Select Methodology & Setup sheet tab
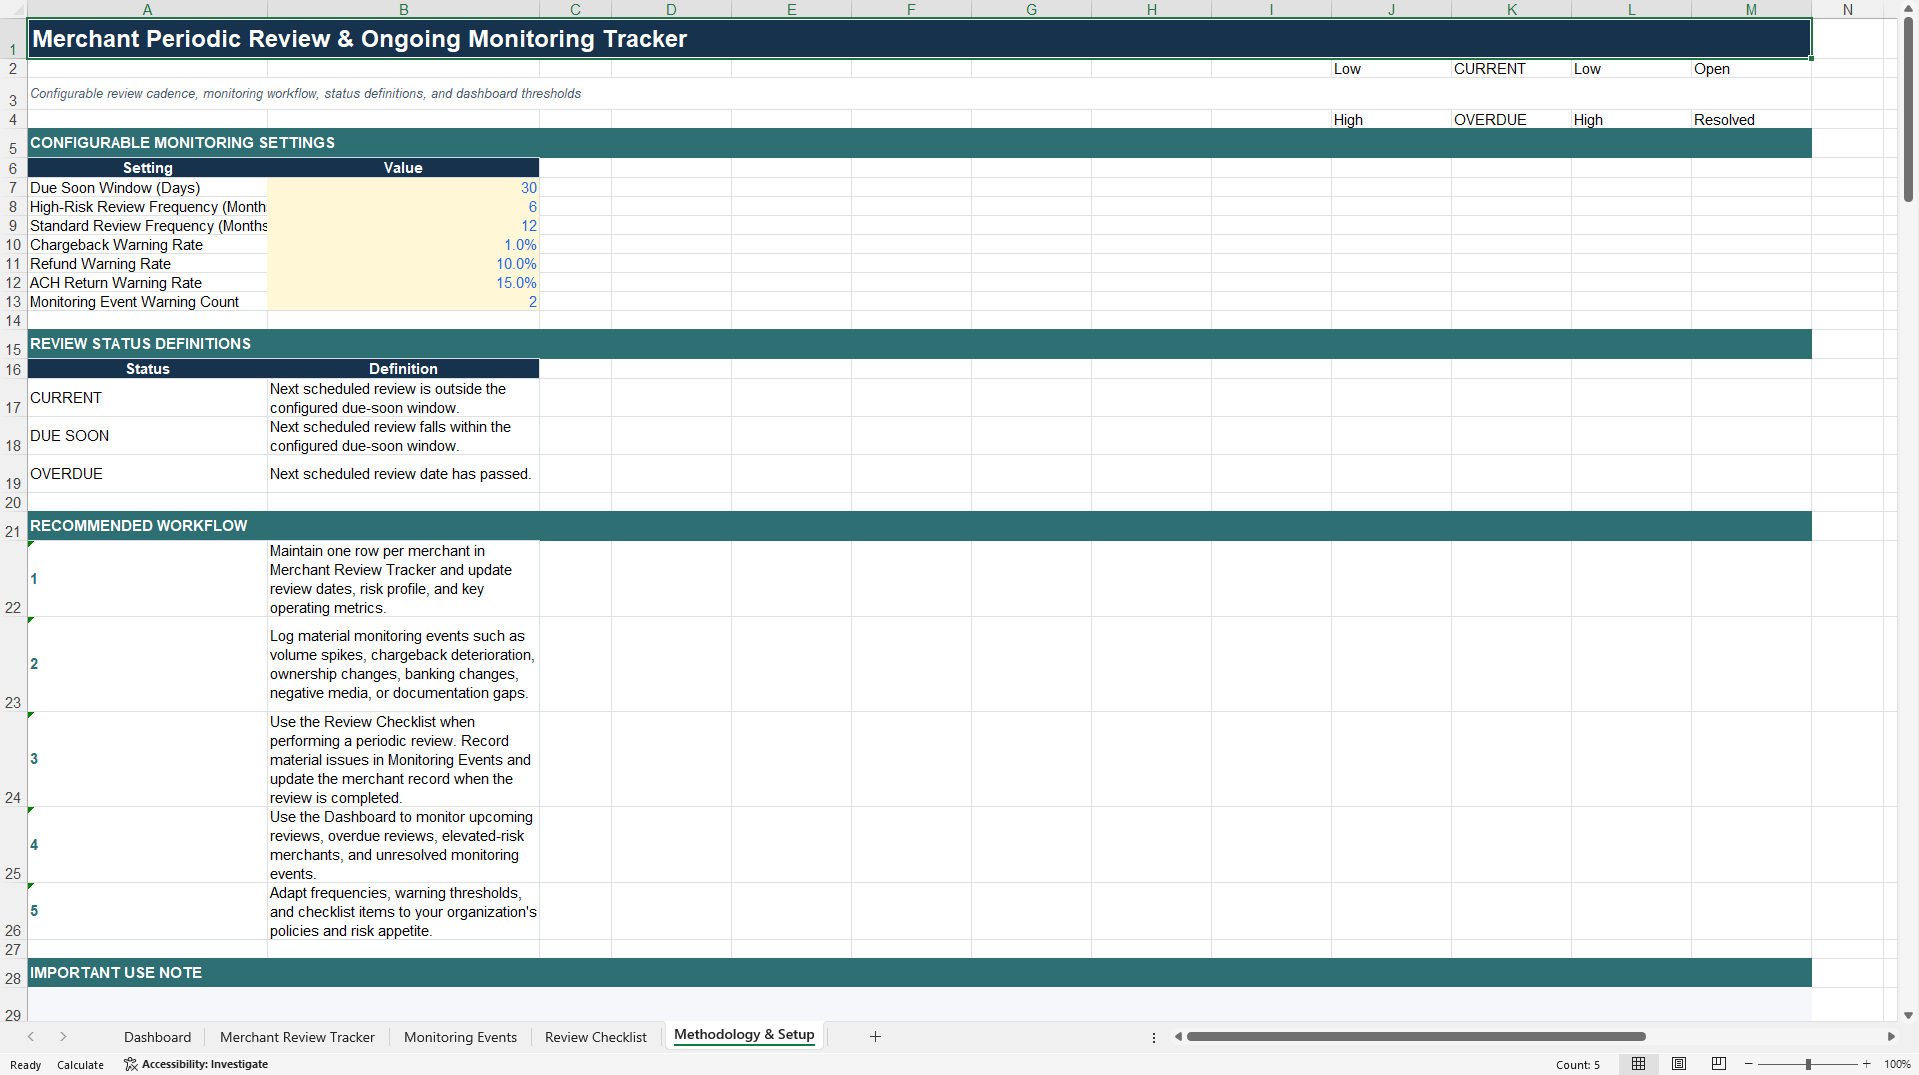 (744, 1035)
